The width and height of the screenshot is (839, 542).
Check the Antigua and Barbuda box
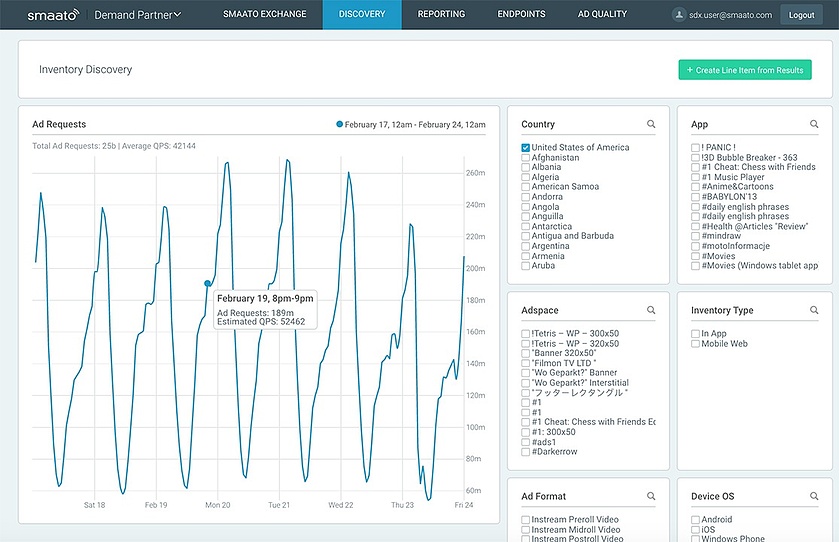525,236
